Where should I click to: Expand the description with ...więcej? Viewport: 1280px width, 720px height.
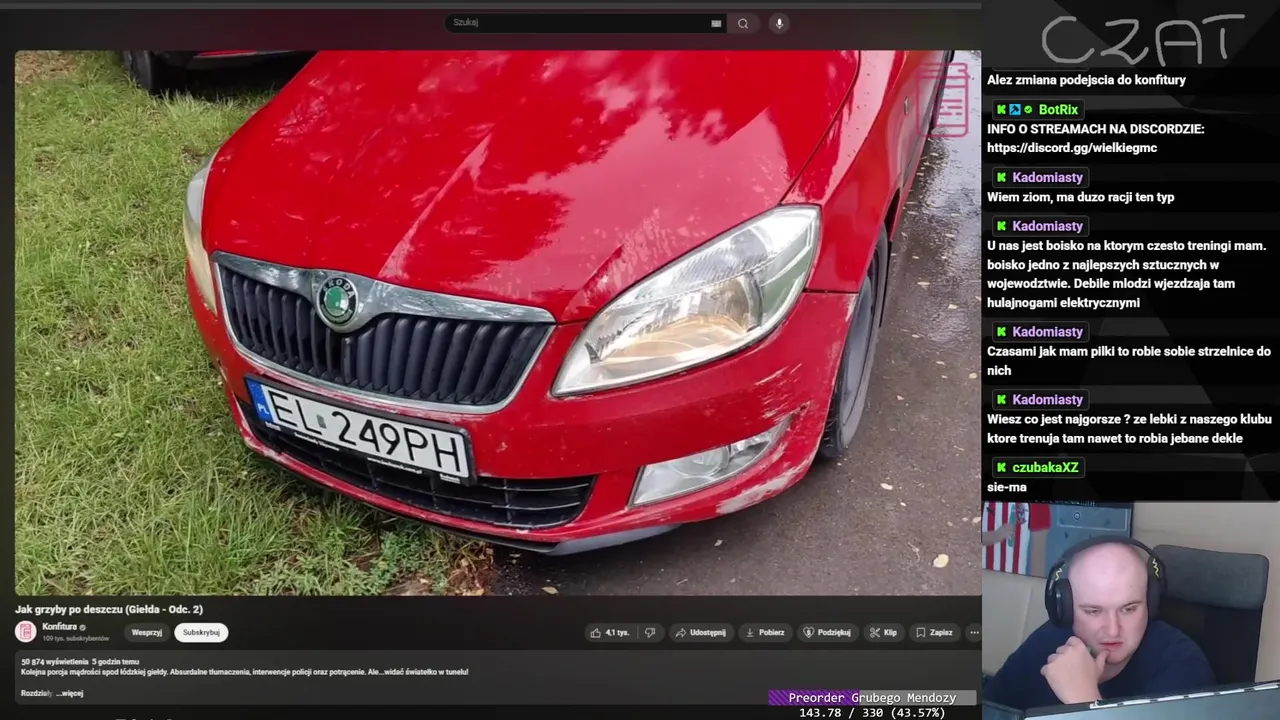pyautogui.click(x=69, y=693)
